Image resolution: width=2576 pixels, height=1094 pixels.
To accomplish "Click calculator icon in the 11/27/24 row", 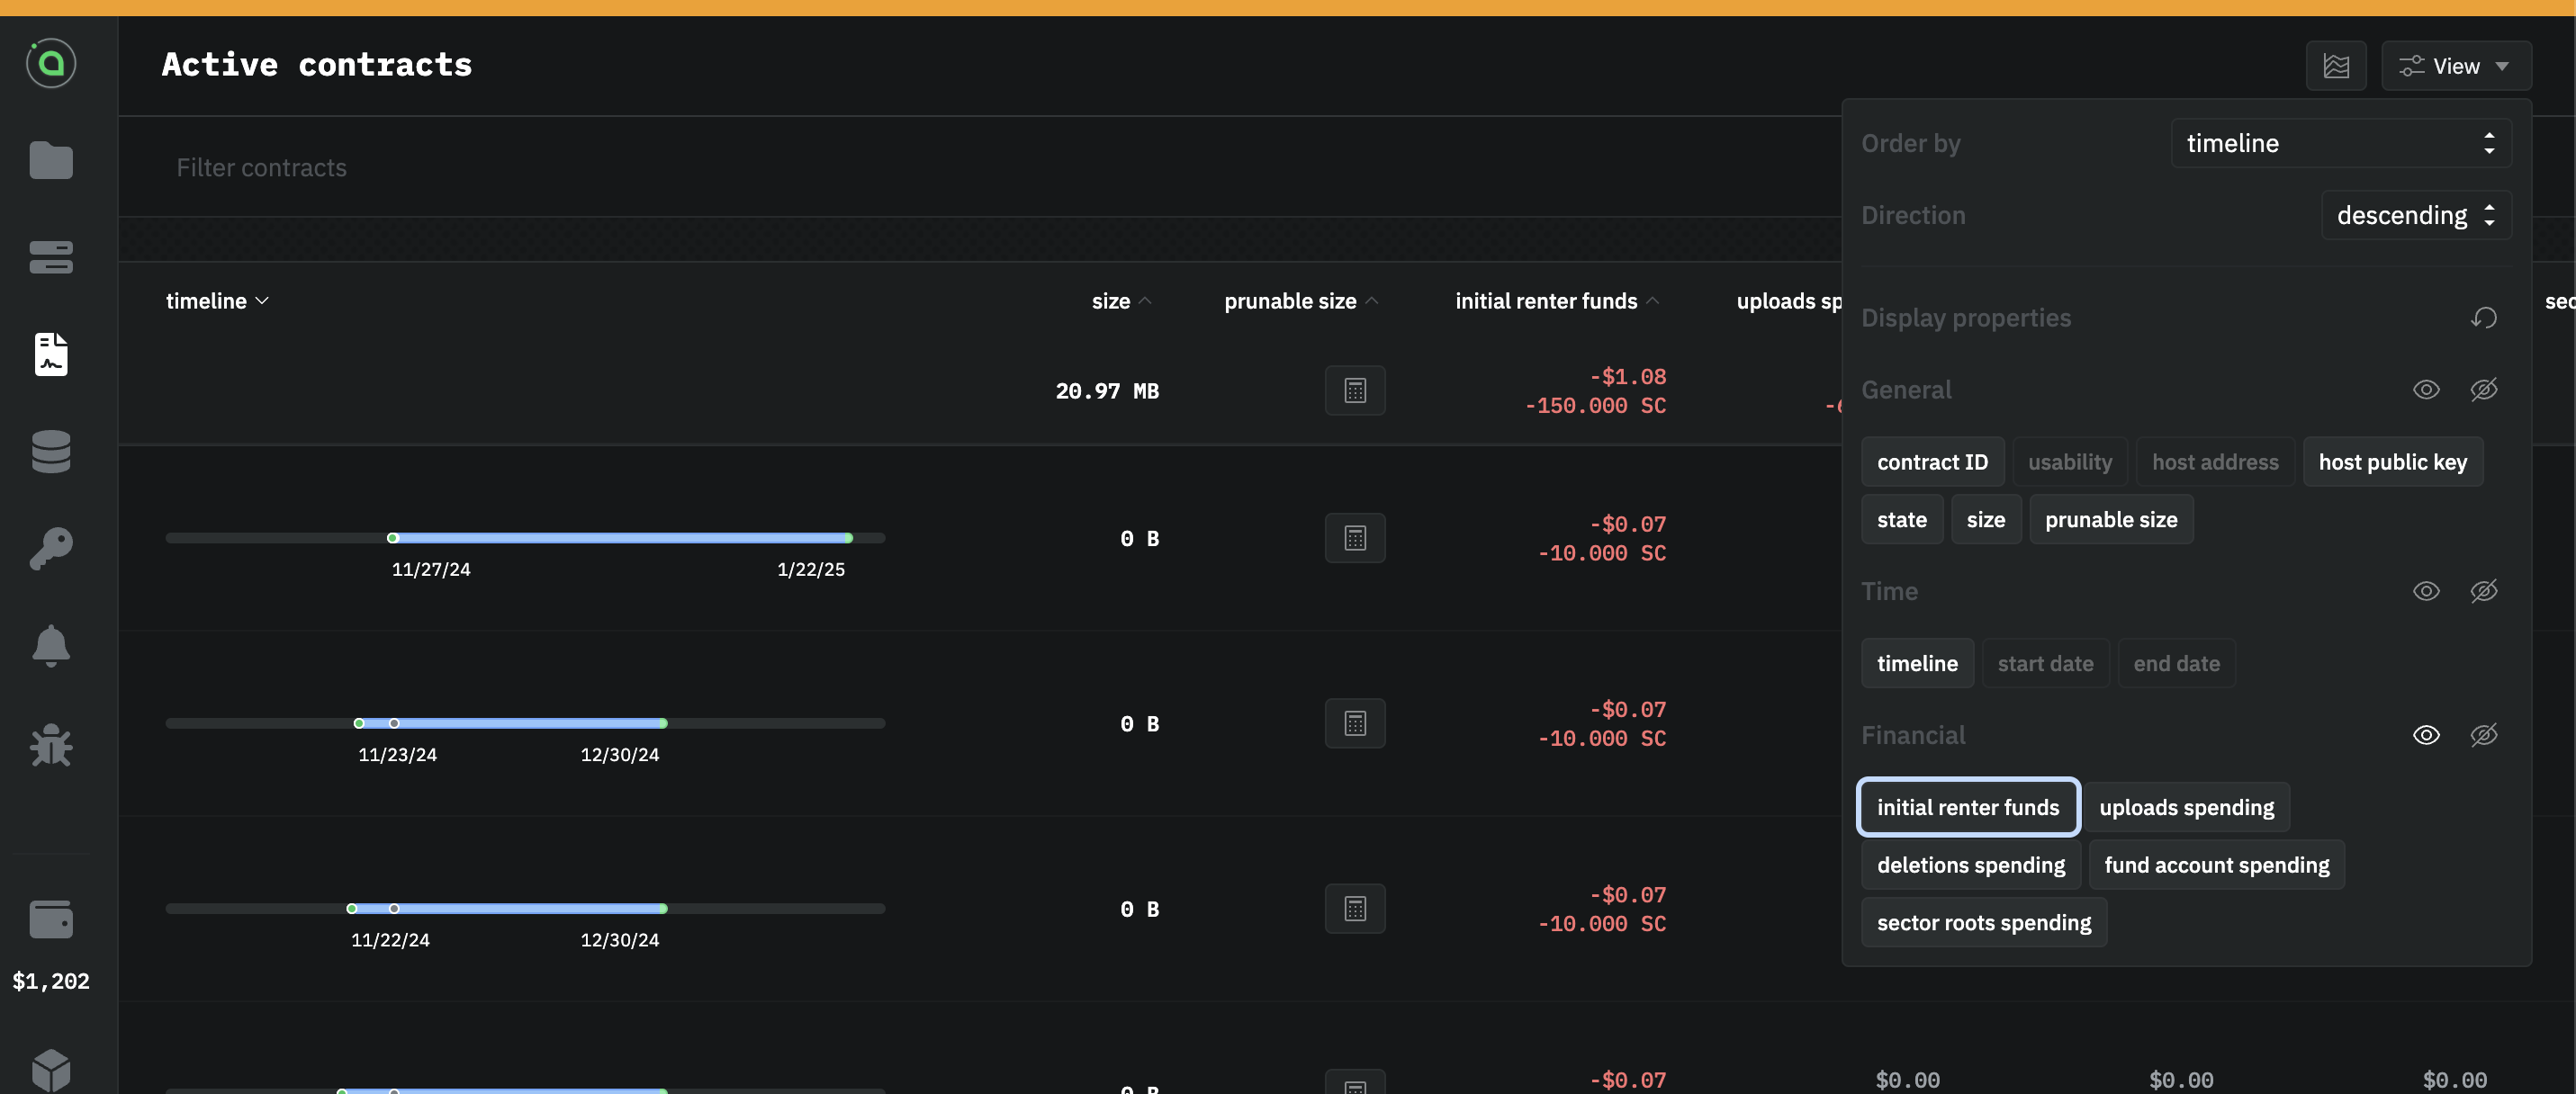I will click(1355, 538).
